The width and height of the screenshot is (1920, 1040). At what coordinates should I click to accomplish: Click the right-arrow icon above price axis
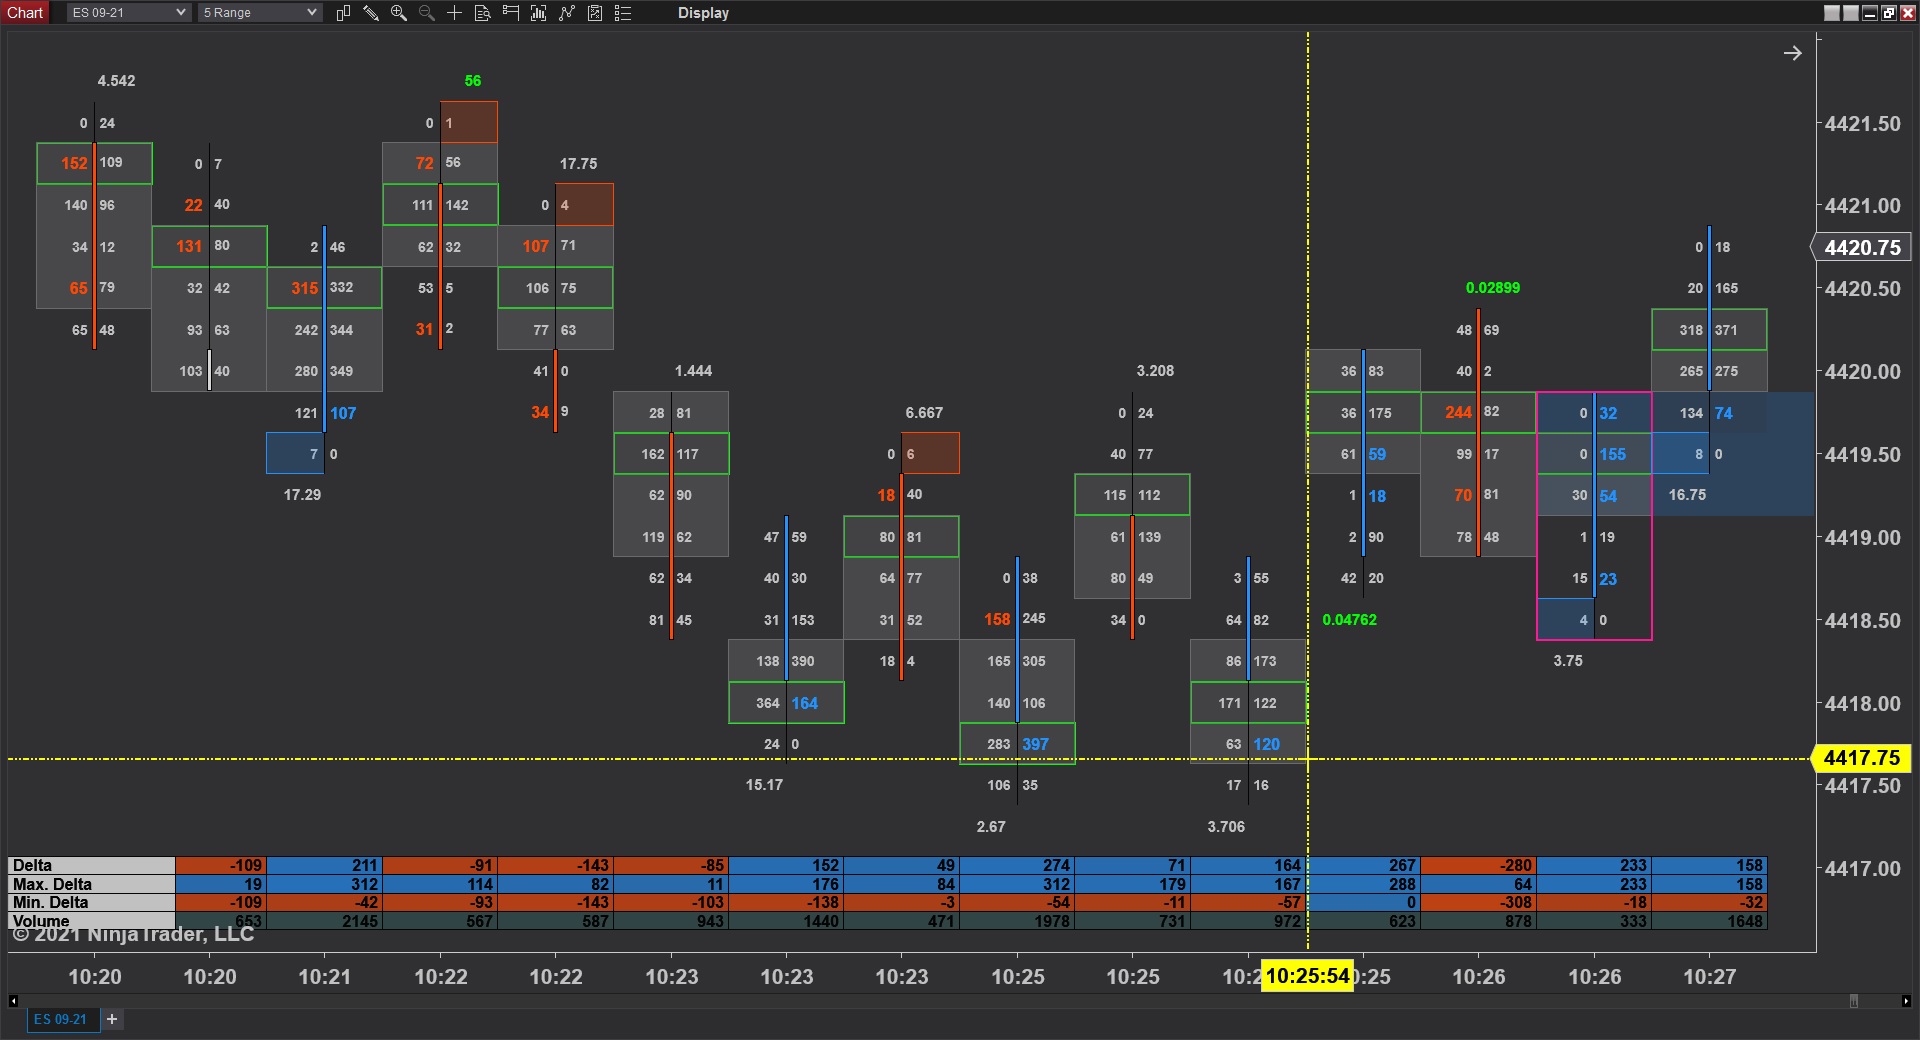coord(1793,53)
